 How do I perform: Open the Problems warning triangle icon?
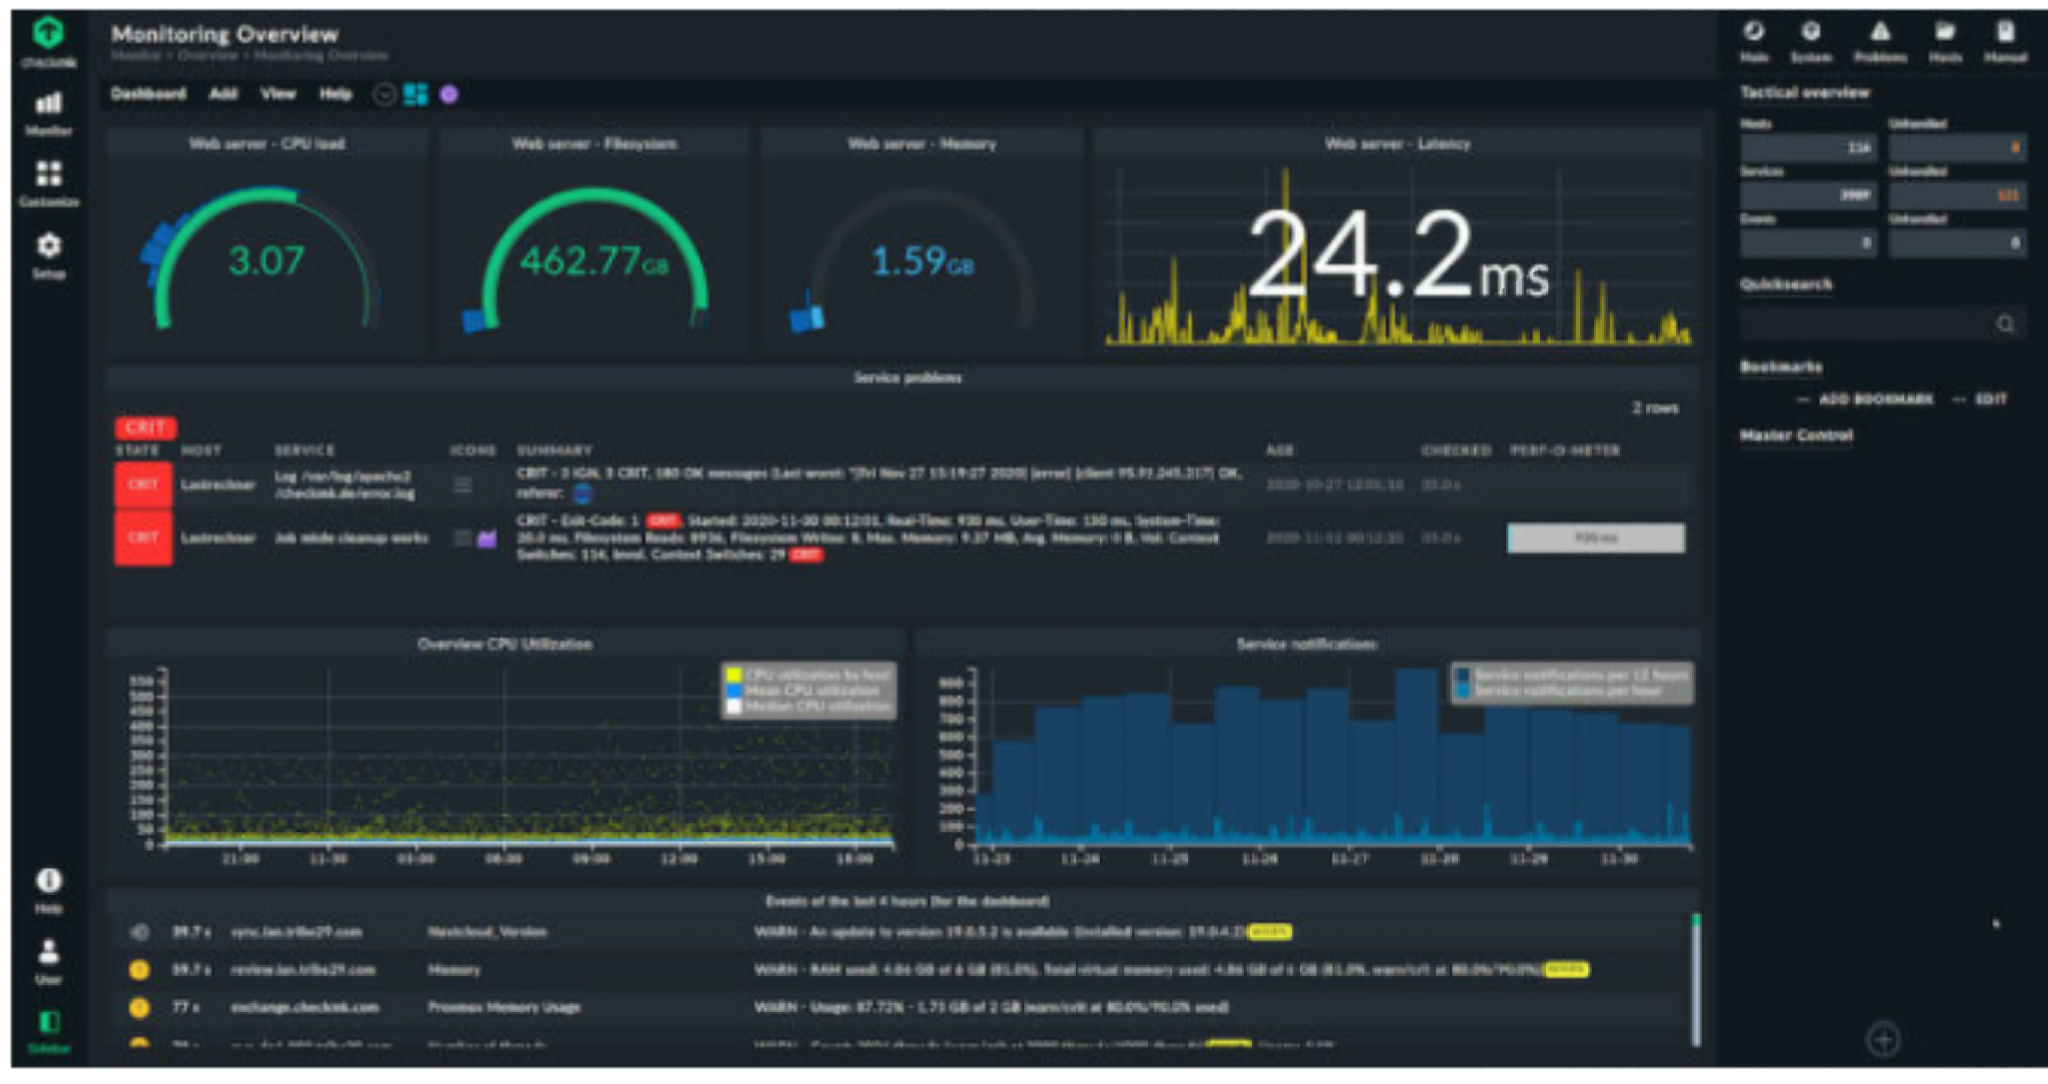click(1880, 41)
